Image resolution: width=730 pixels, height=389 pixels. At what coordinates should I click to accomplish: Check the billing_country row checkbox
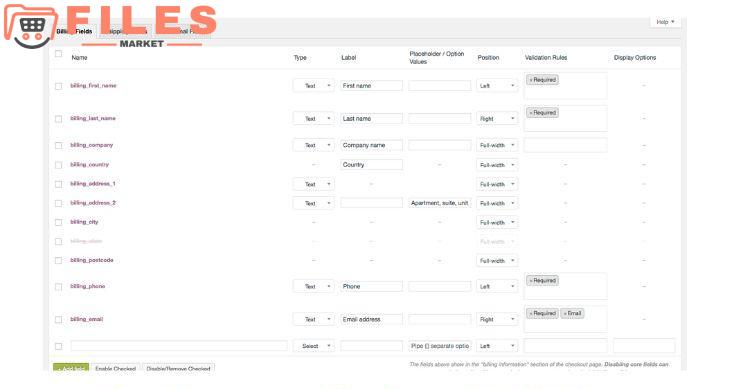click(58, 165)
